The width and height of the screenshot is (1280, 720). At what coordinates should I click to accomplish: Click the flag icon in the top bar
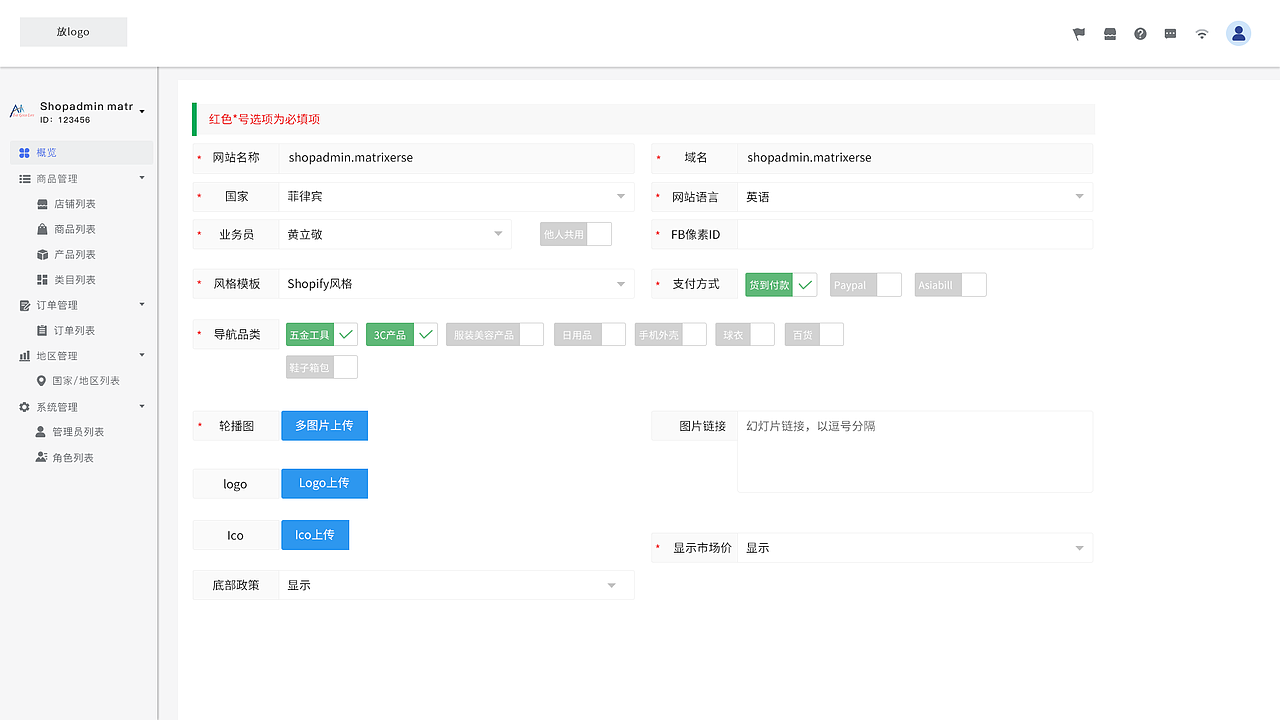coord(1079,33)
